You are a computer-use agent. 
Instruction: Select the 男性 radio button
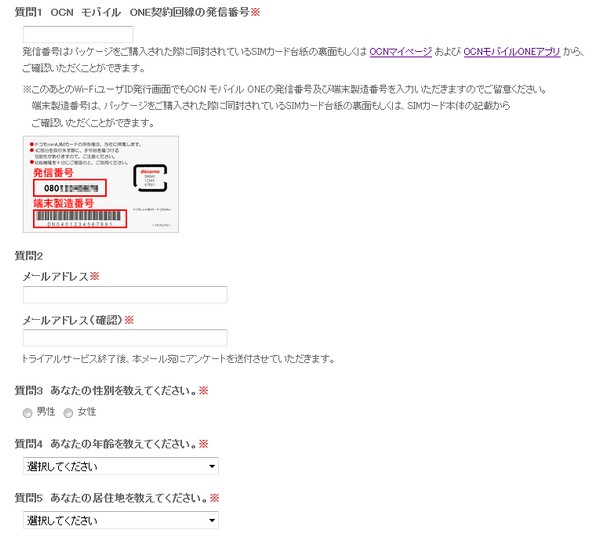[27, 413]
